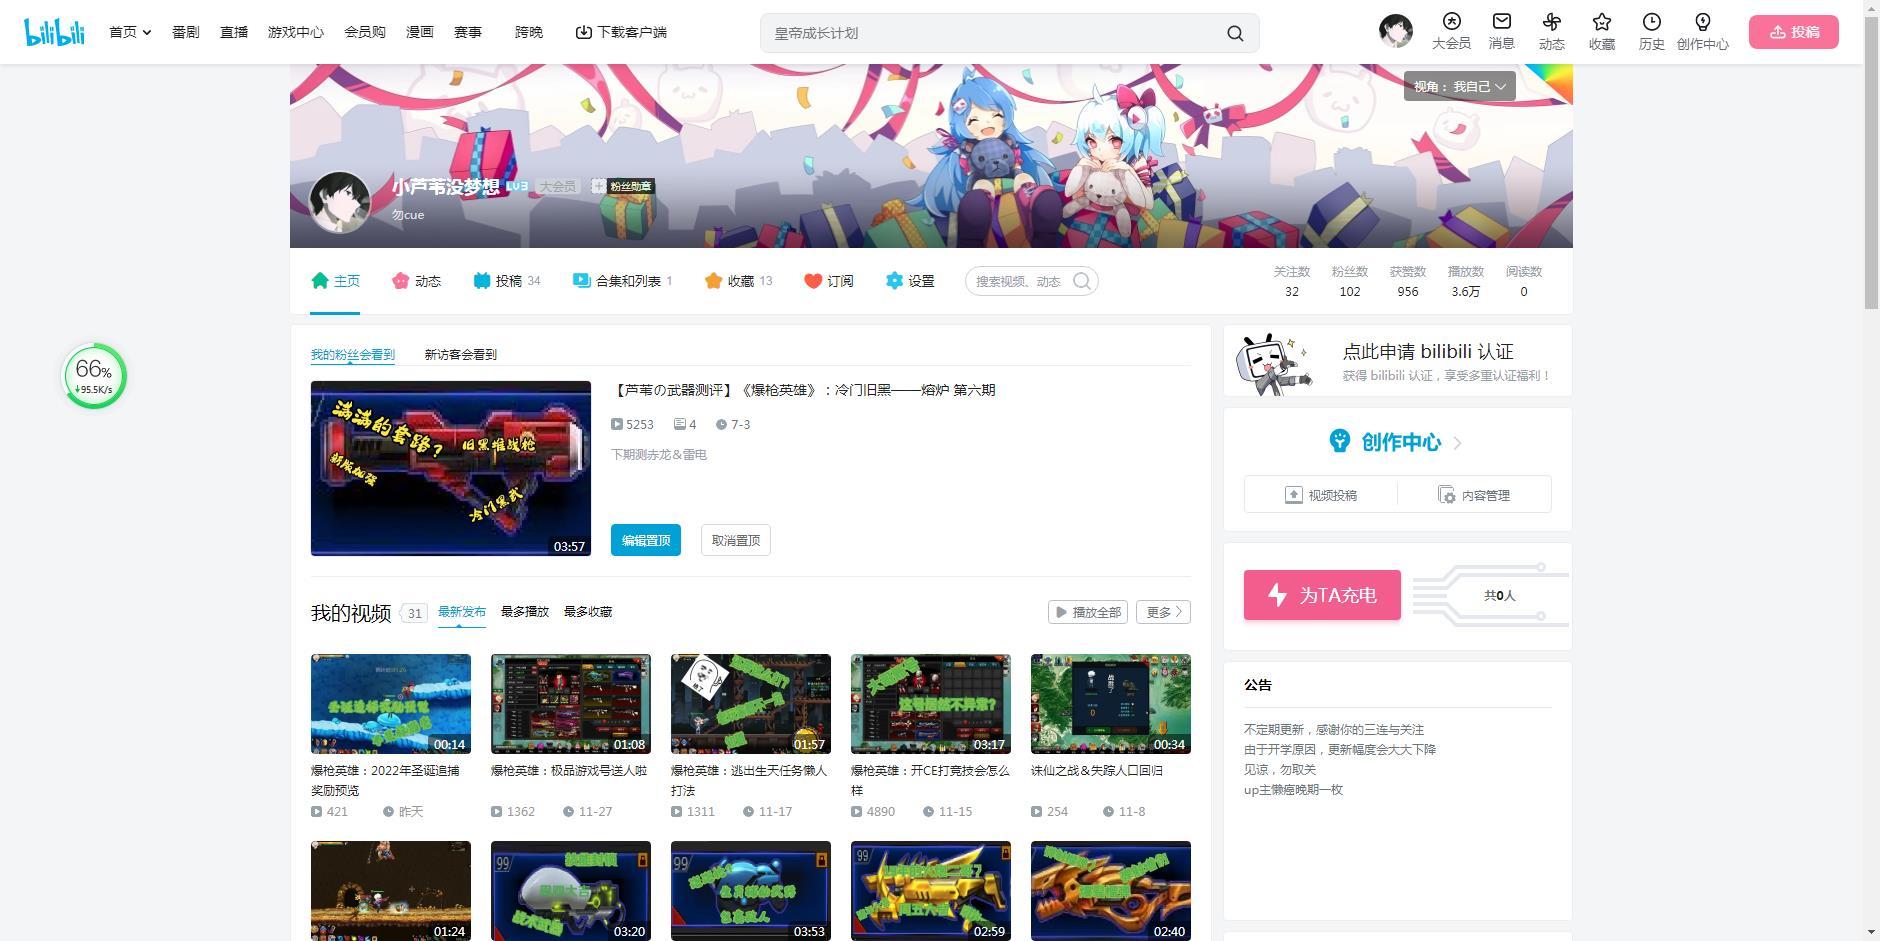
Task: Click the 漫画 nav item
Action: point(420,32)
